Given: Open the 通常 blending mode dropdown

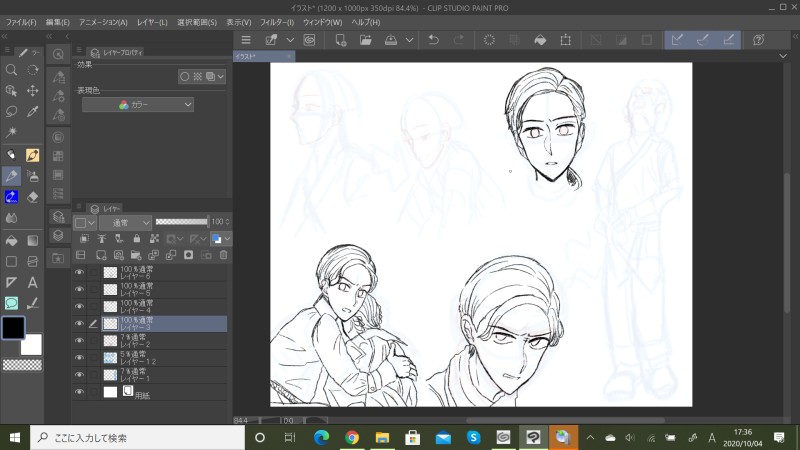Looking at the screenshot, I should (124, 221).
